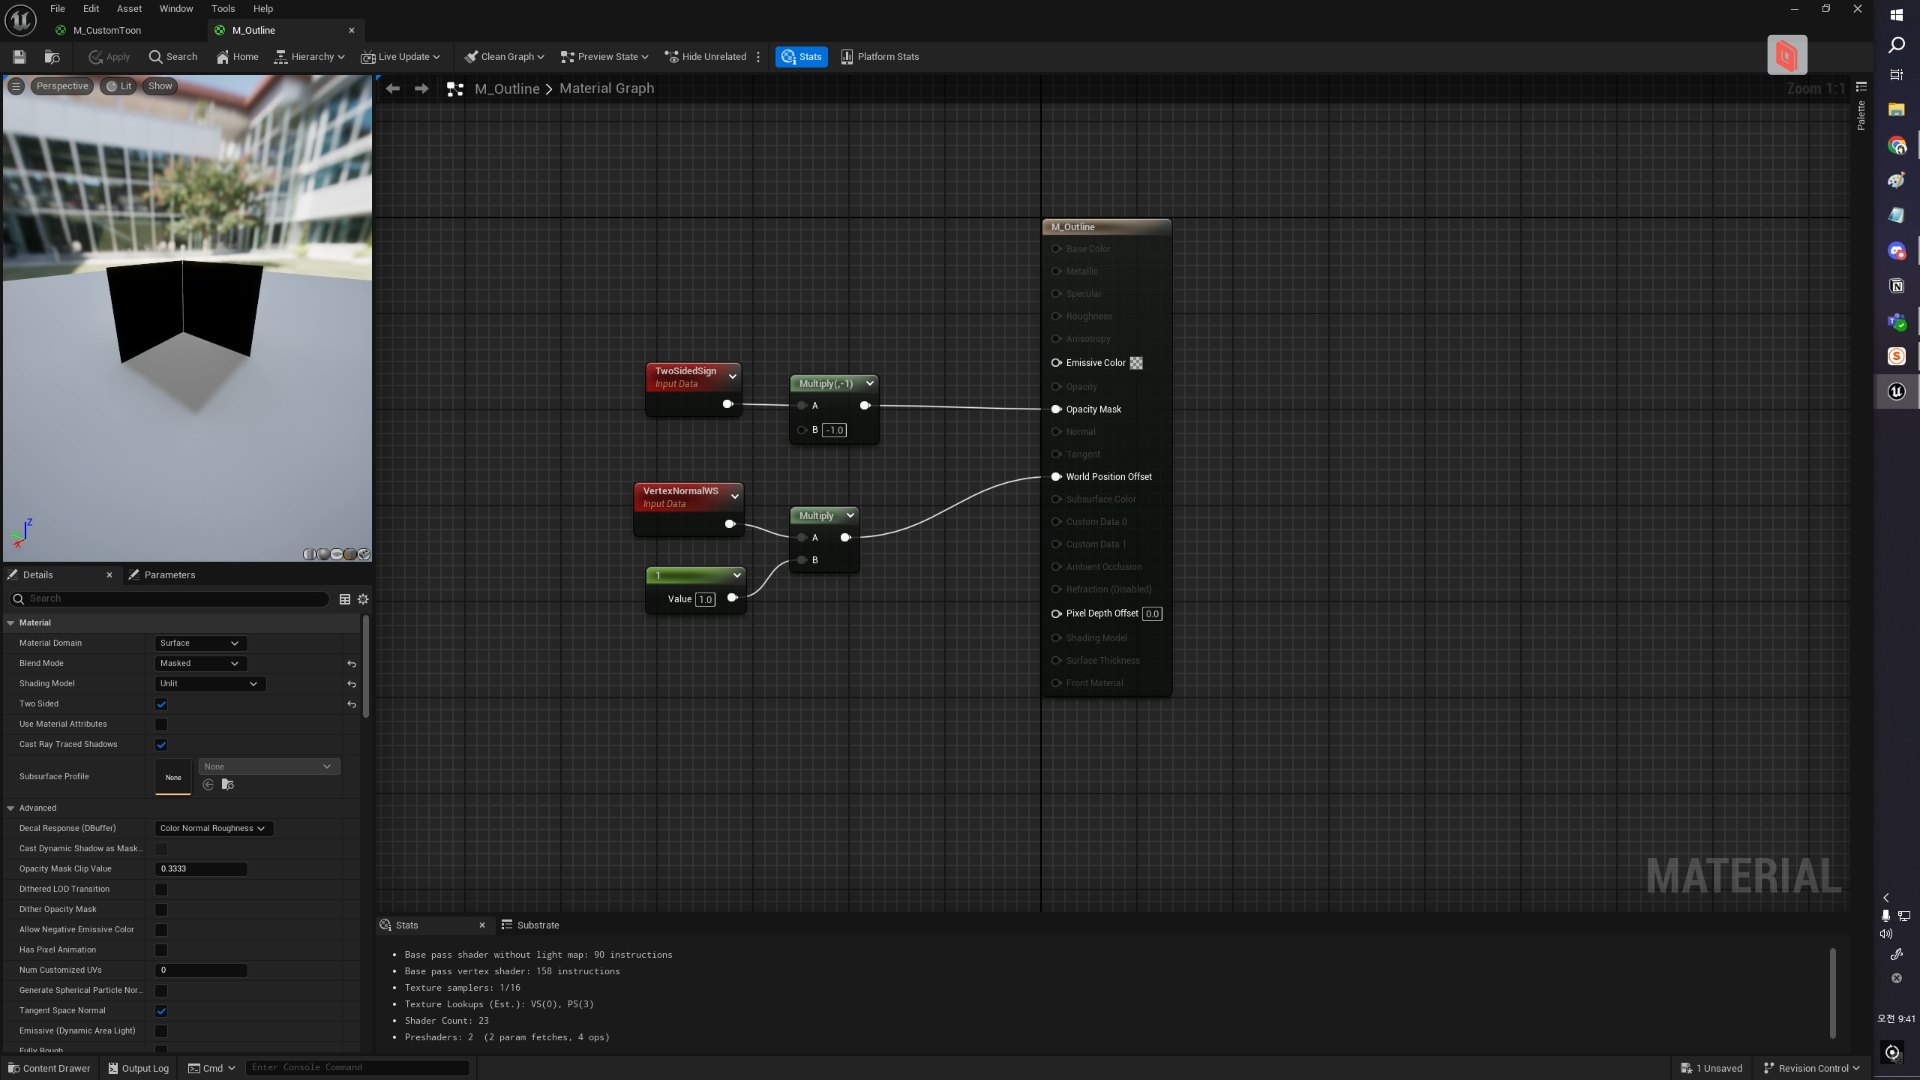Open the Shading Model dropdown
This screenshot has width=1920, height=1080.
(209, 684)
